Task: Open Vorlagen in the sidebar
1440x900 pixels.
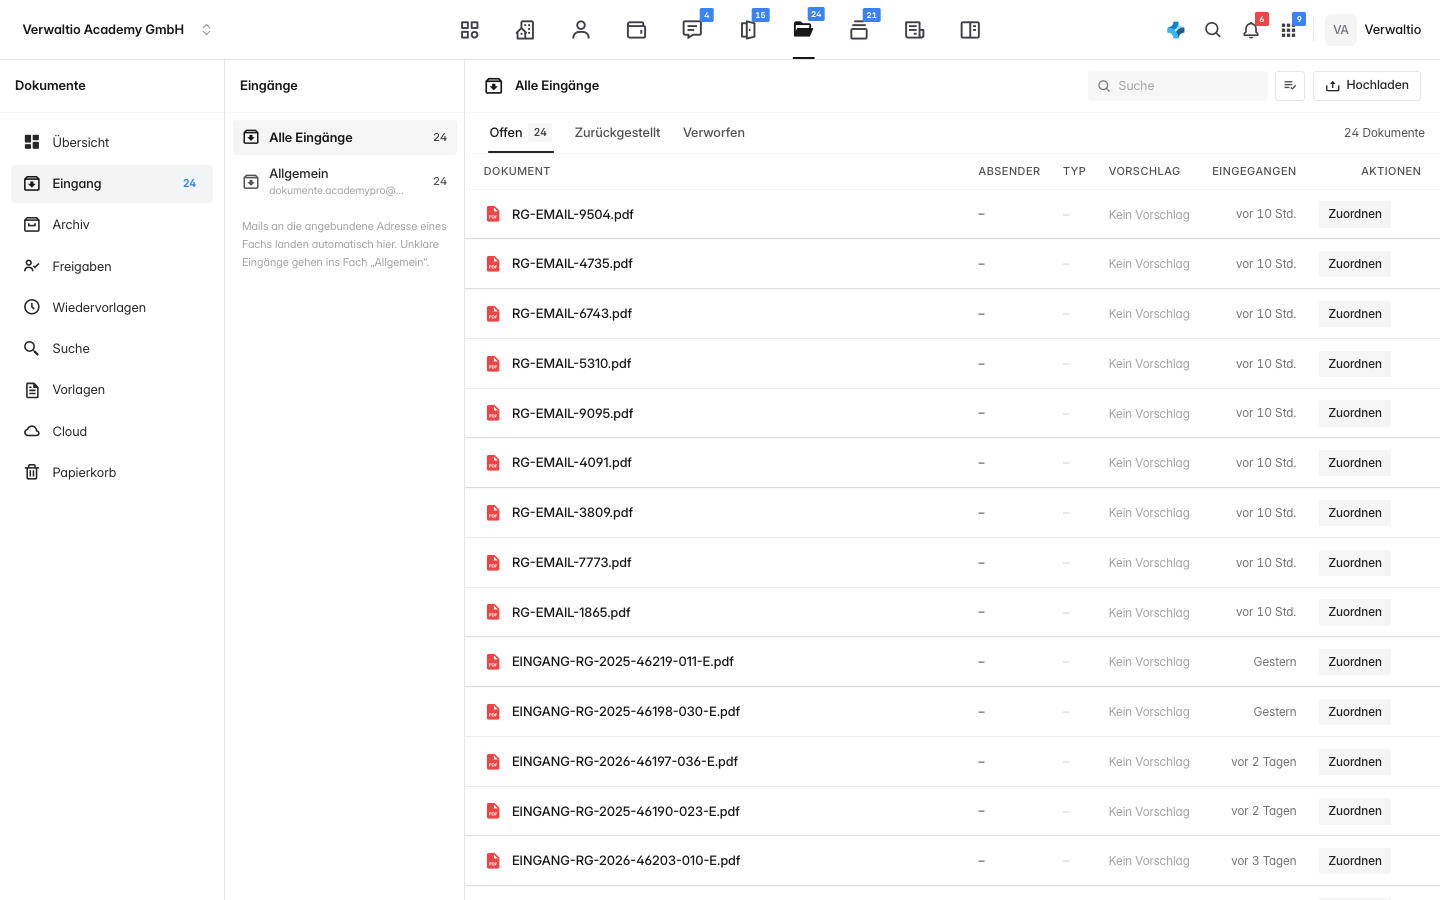Action: (112, 390)
